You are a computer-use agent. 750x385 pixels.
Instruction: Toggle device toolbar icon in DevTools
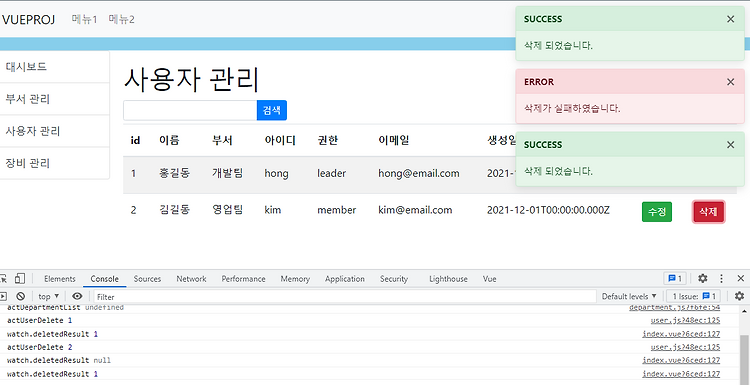20,278
